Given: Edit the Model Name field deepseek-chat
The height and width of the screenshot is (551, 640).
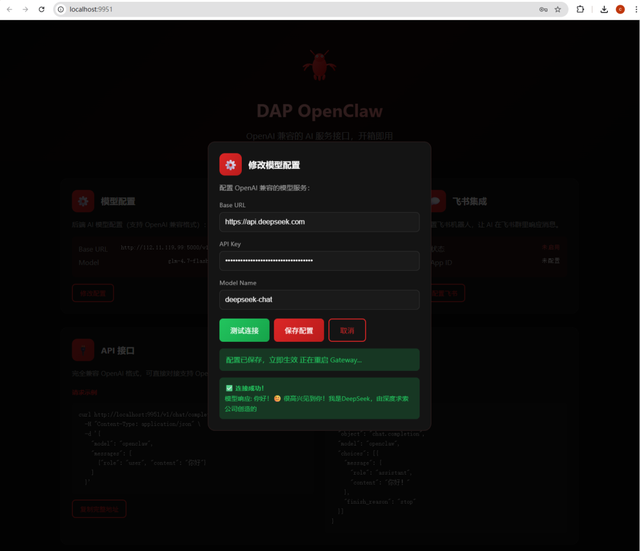Looking at the screenshot, I should coord(319,300).
